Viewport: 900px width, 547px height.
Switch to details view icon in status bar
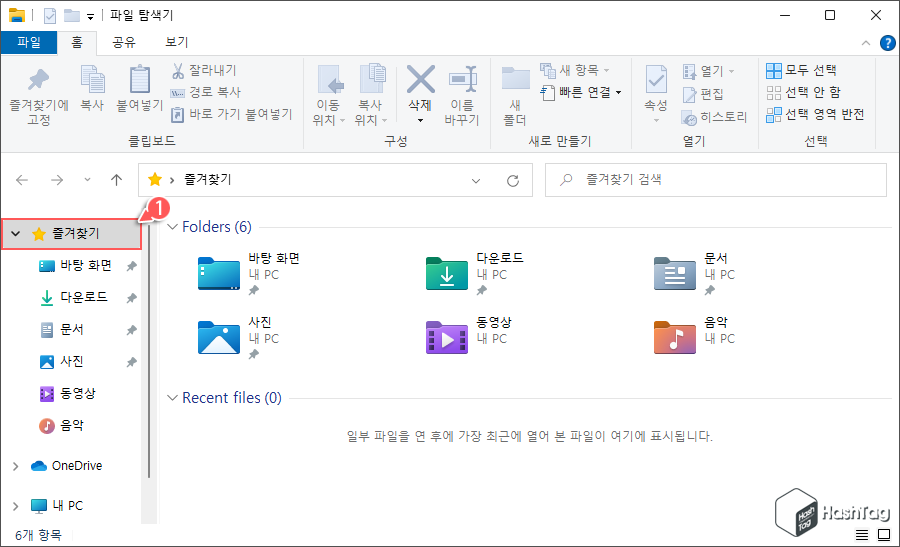tap(862, 535)
